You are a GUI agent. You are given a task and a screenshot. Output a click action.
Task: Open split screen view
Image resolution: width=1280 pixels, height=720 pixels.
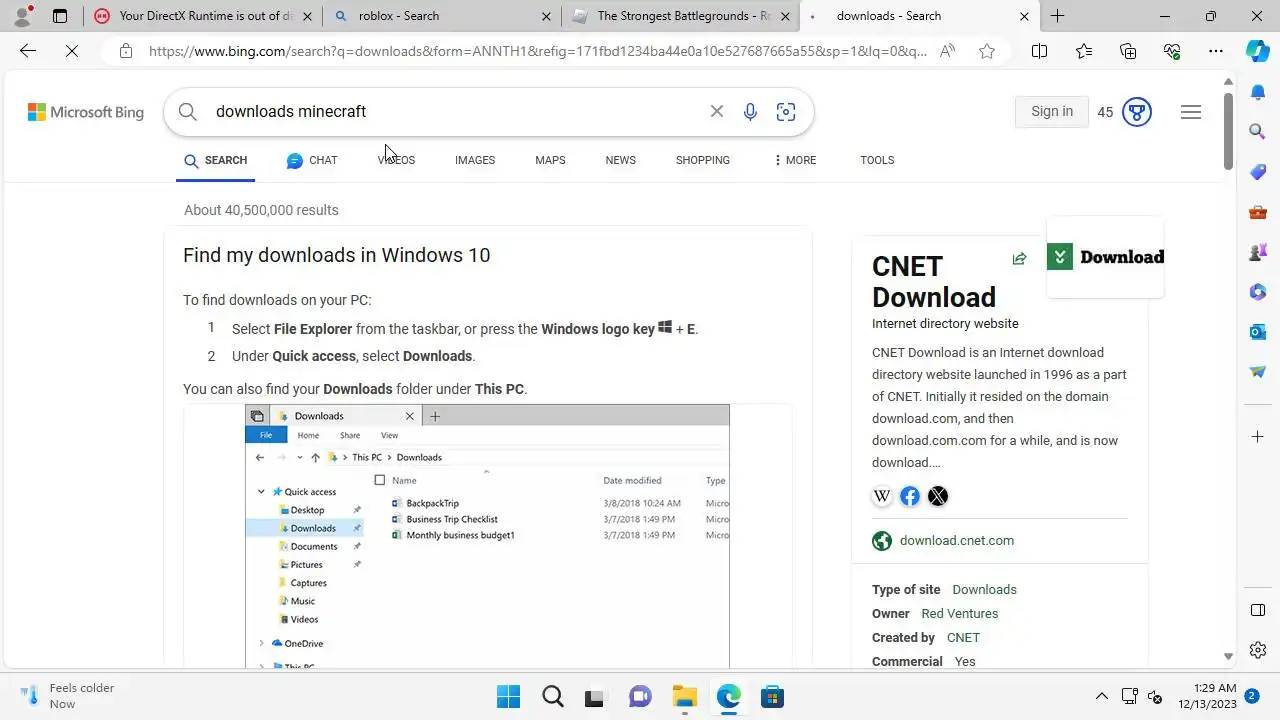tap(1039, 51)
